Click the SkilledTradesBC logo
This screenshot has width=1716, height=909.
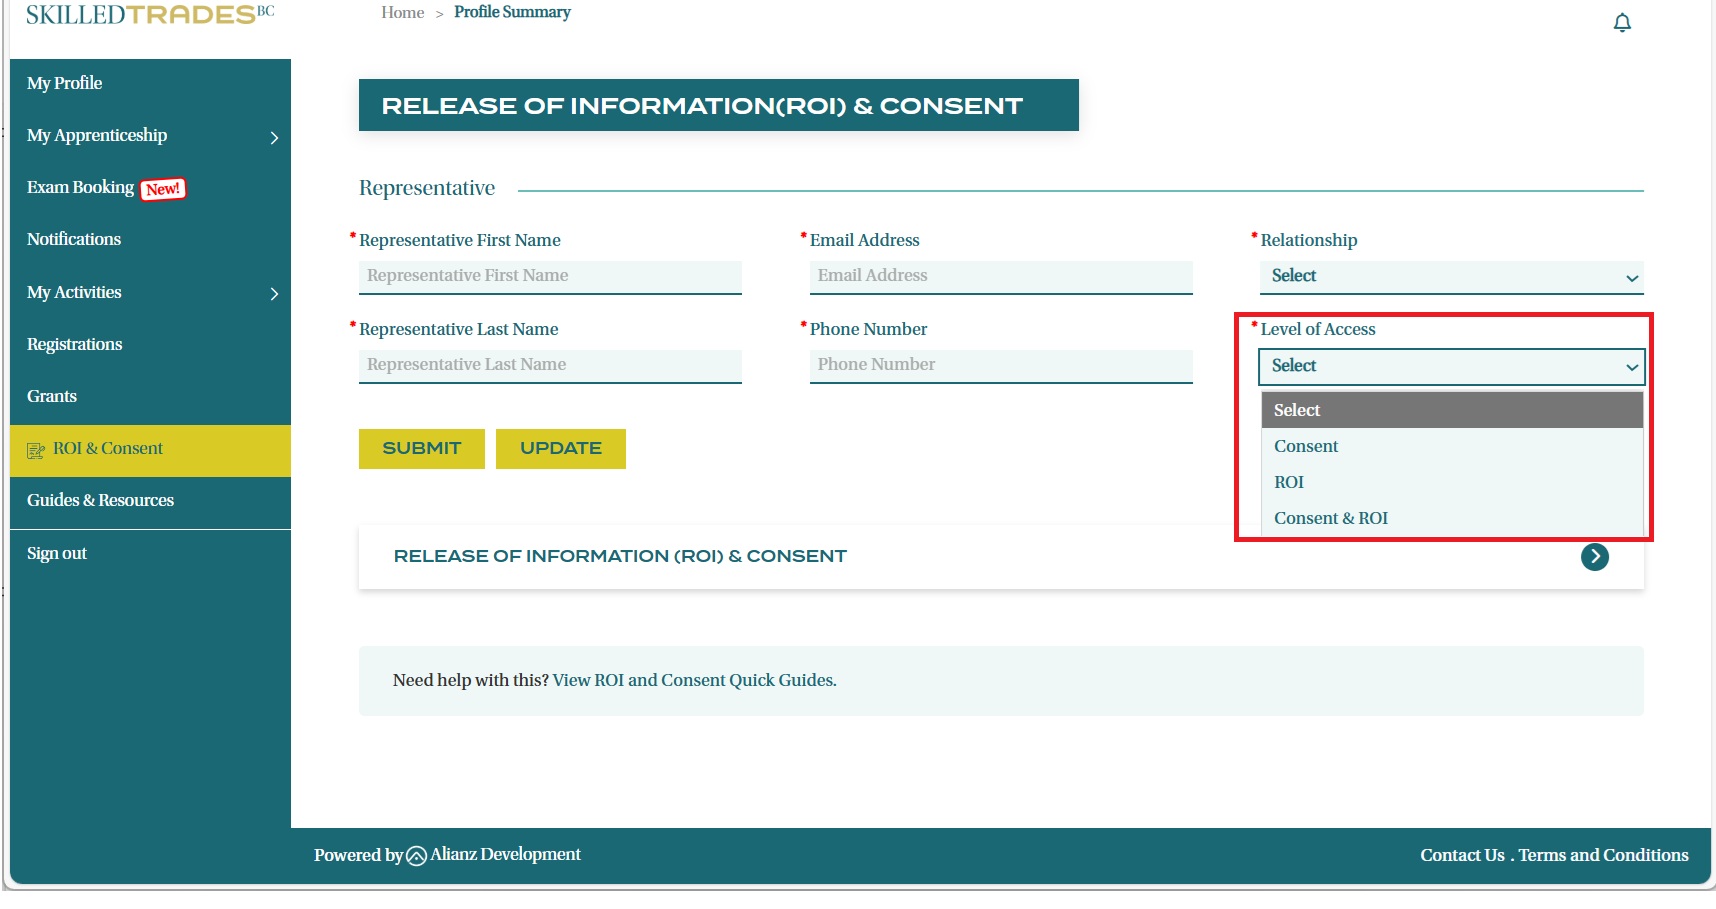pyautogui.click(x=150, y=15)
